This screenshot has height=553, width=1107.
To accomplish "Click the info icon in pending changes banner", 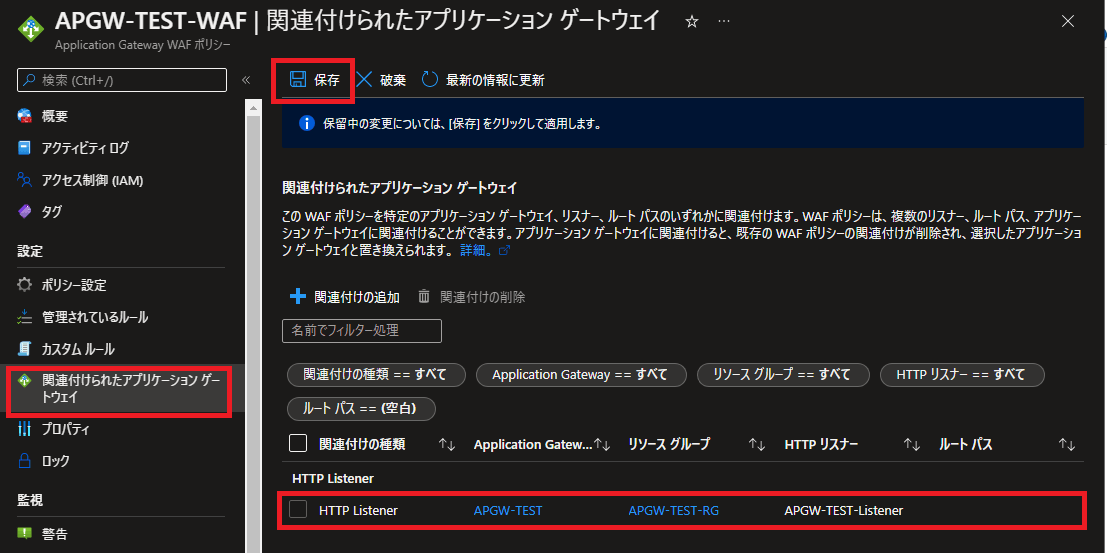I will tap(306, 124).
